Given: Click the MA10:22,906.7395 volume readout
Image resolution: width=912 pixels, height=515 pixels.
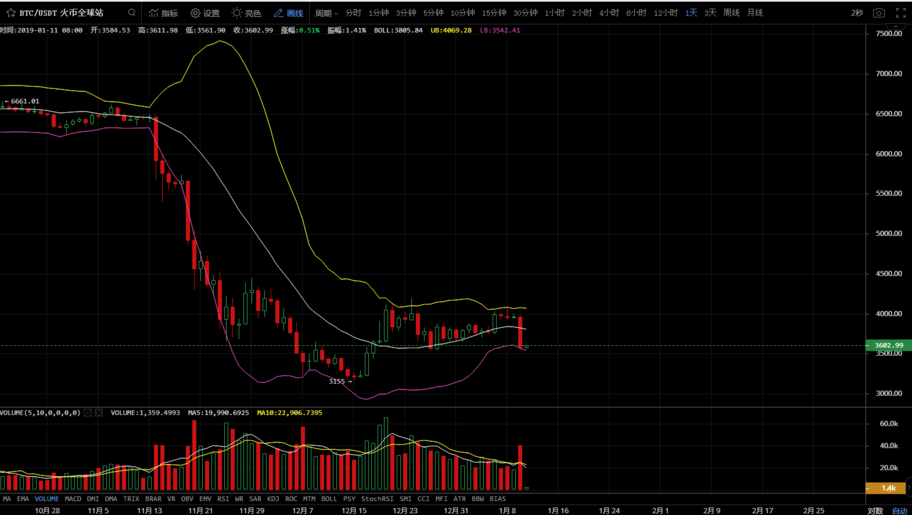Looking at the screenshot, I should (x=288, y=413).
